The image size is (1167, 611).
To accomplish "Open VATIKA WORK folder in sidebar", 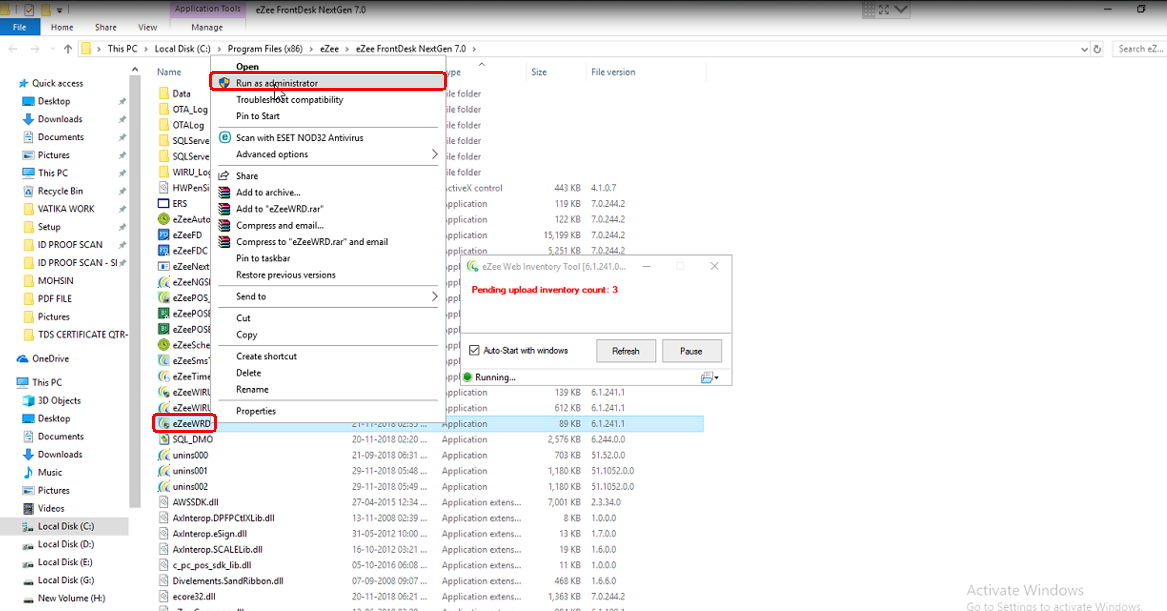I will (x=66, y=209).
